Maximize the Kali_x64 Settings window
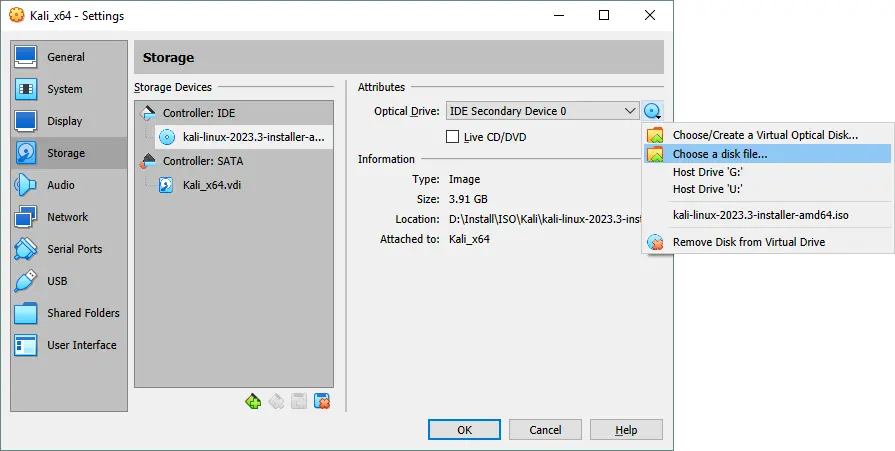895x451 pixels. click(x=604, y=15)
